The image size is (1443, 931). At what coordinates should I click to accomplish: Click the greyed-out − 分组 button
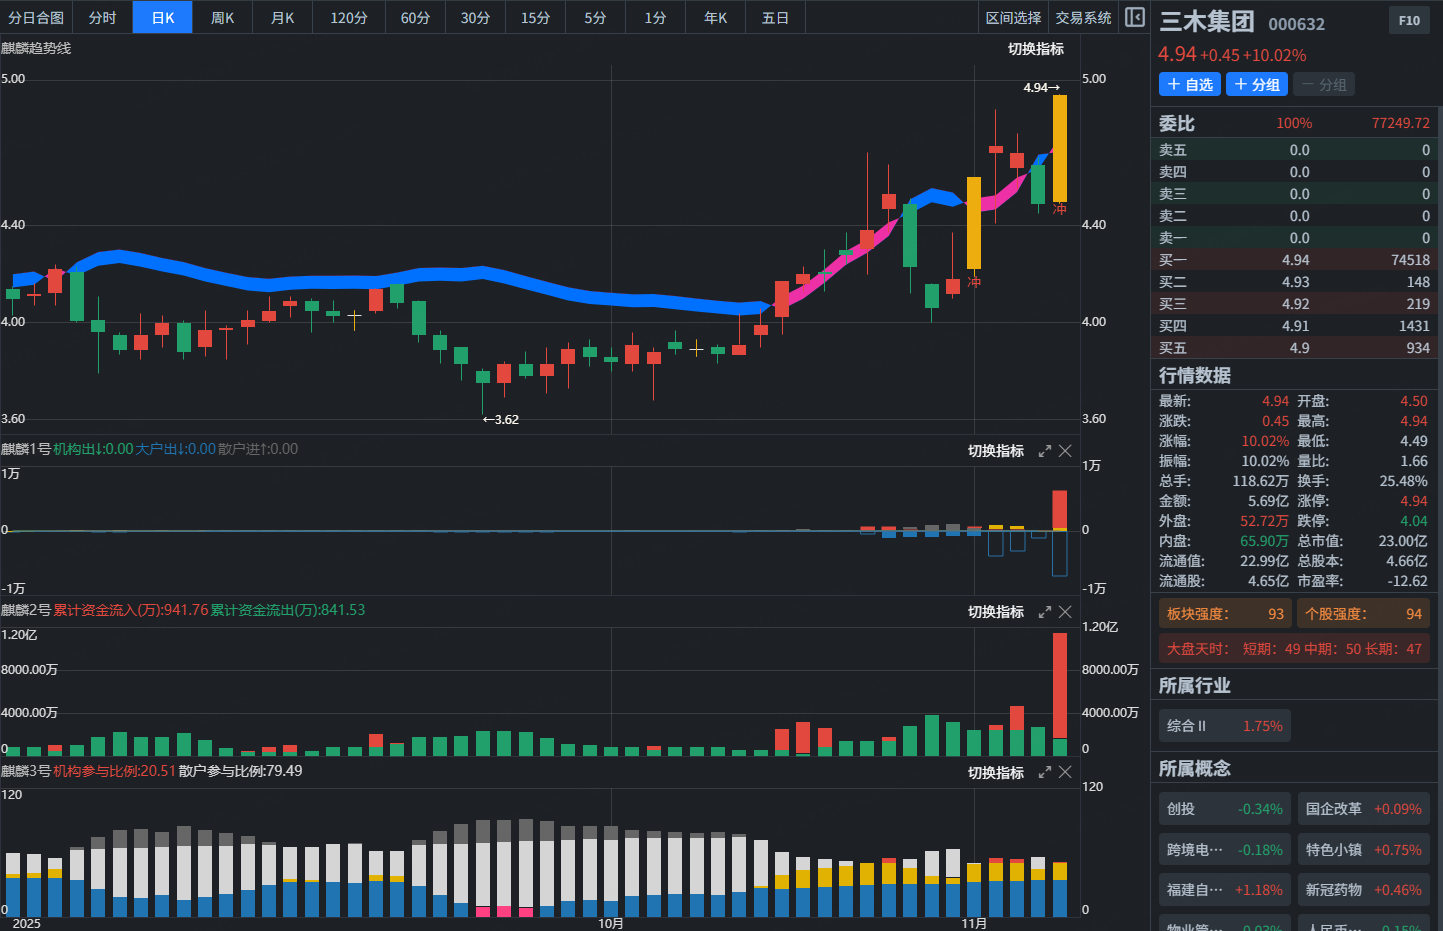(x=1323, y=85)
